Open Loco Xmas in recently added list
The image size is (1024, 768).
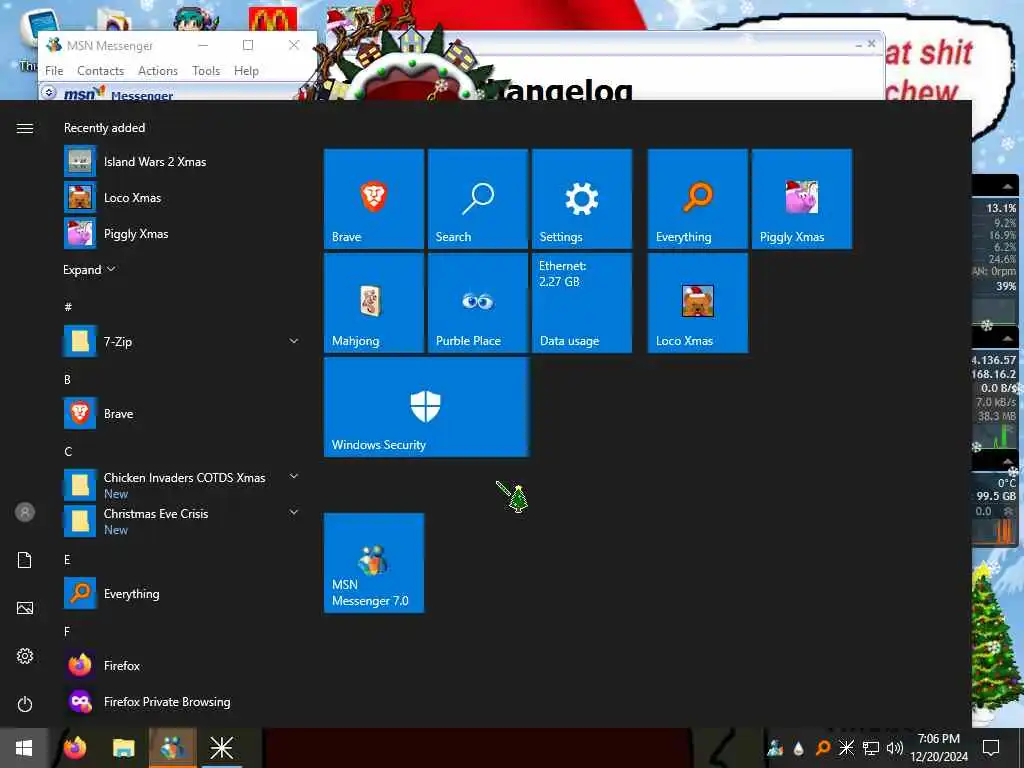pyautogui.click(x=182, y=197)
